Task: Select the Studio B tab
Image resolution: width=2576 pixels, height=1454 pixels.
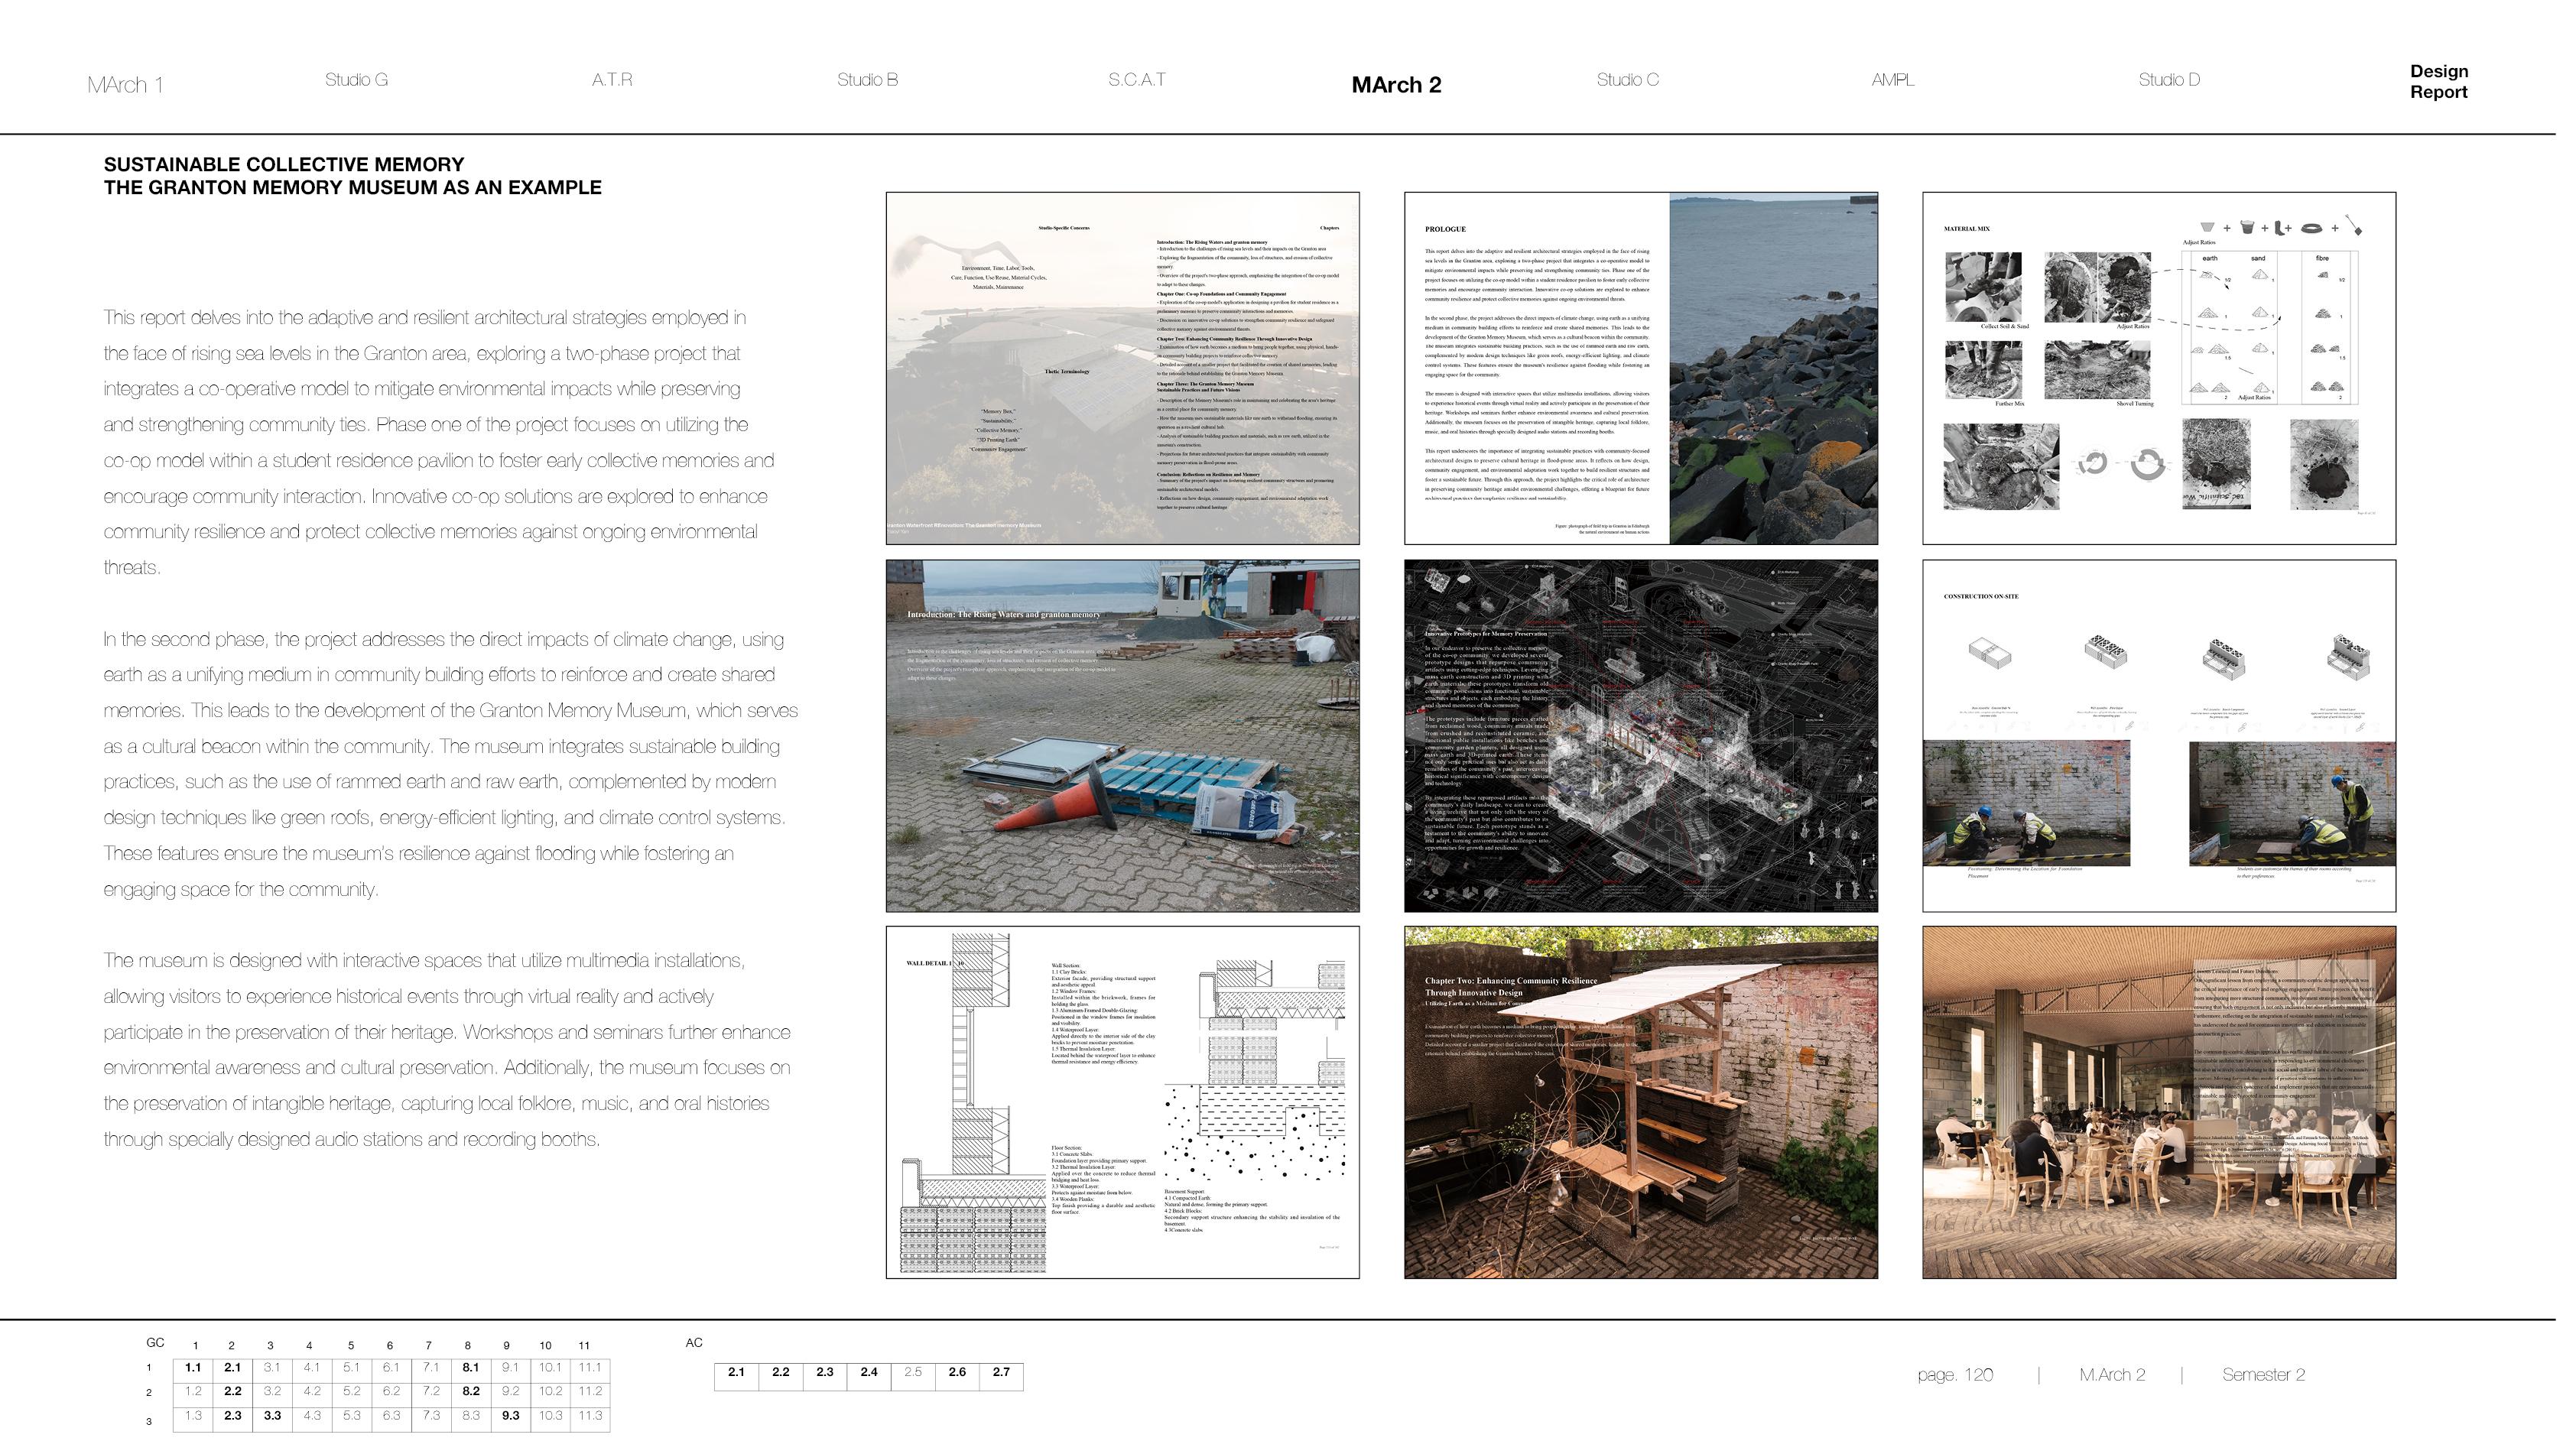Action: click(x=867, y=80)
